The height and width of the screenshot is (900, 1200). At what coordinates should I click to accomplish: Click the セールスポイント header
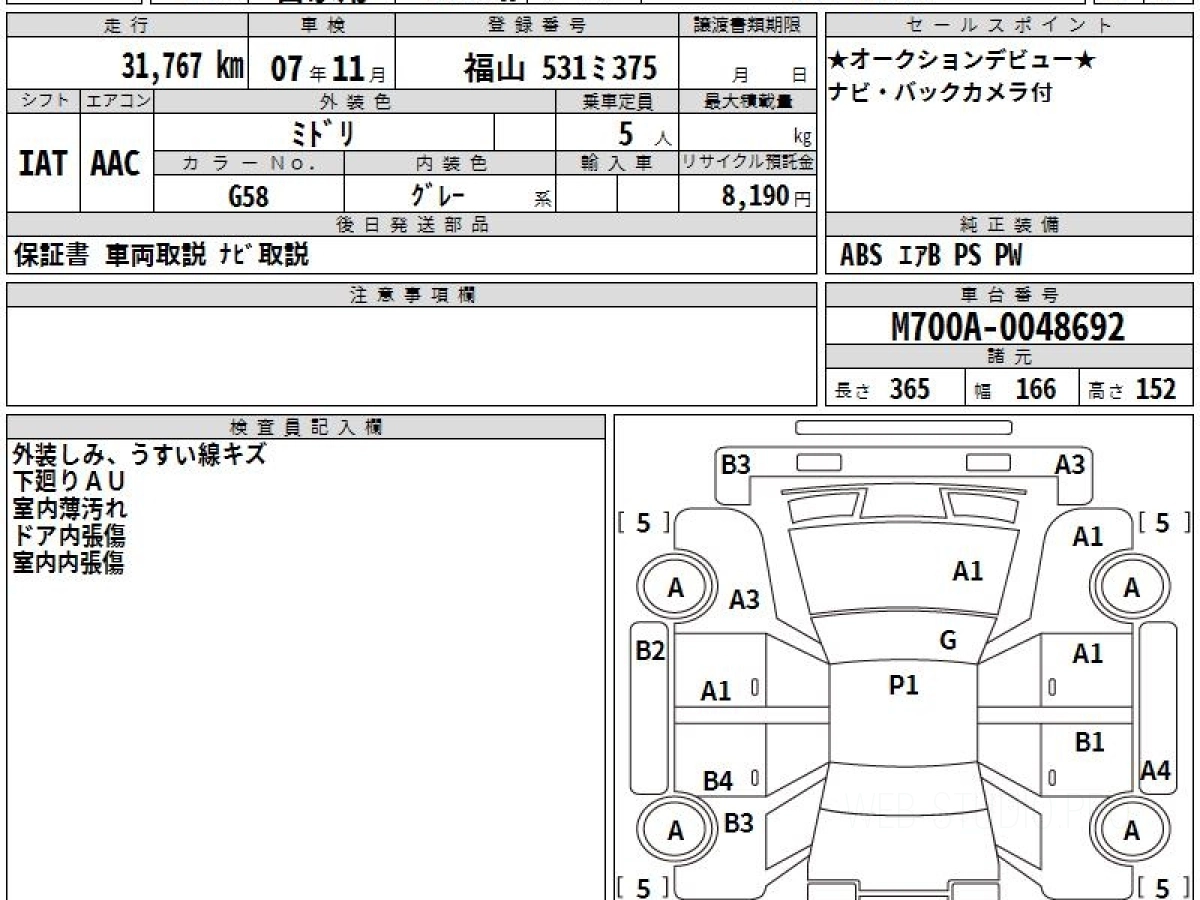(x=1010, y=26)
